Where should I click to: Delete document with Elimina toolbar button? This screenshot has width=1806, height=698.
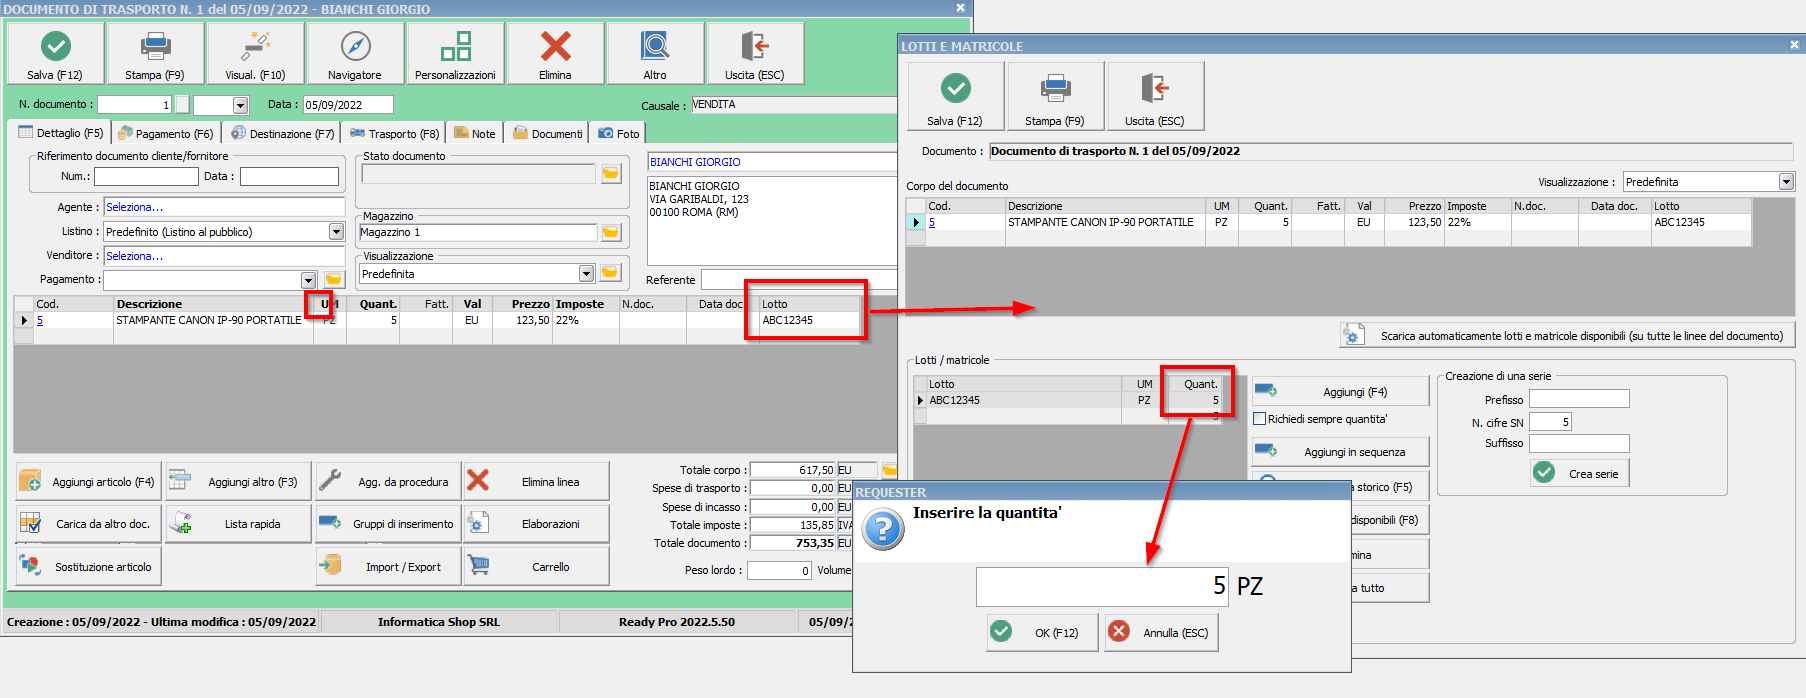[555, 54]
